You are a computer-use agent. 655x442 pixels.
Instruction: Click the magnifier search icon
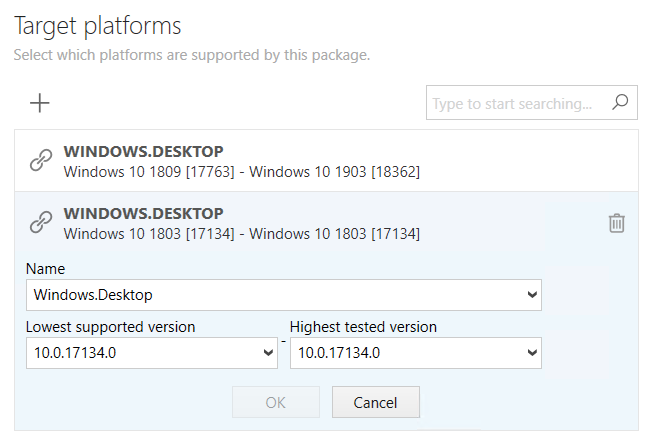[x=620, y=102]
